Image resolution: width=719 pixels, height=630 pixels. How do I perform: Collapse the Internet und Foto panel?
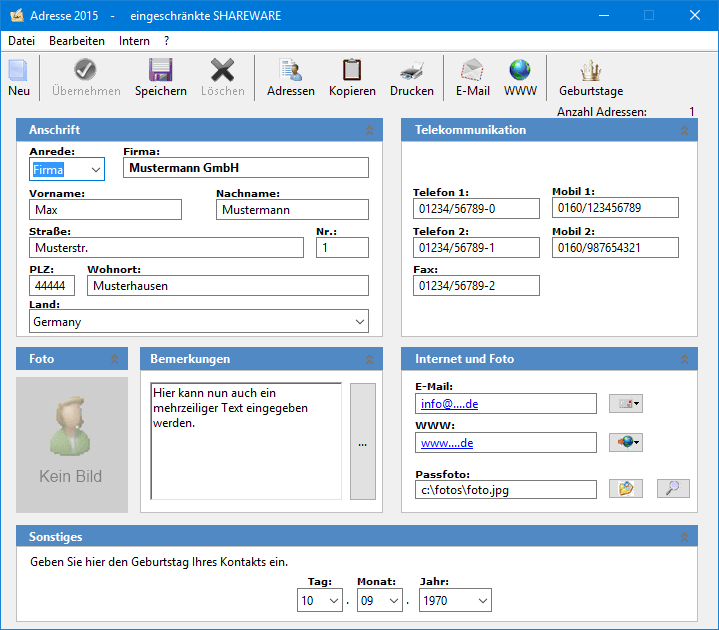pos(684,359)
